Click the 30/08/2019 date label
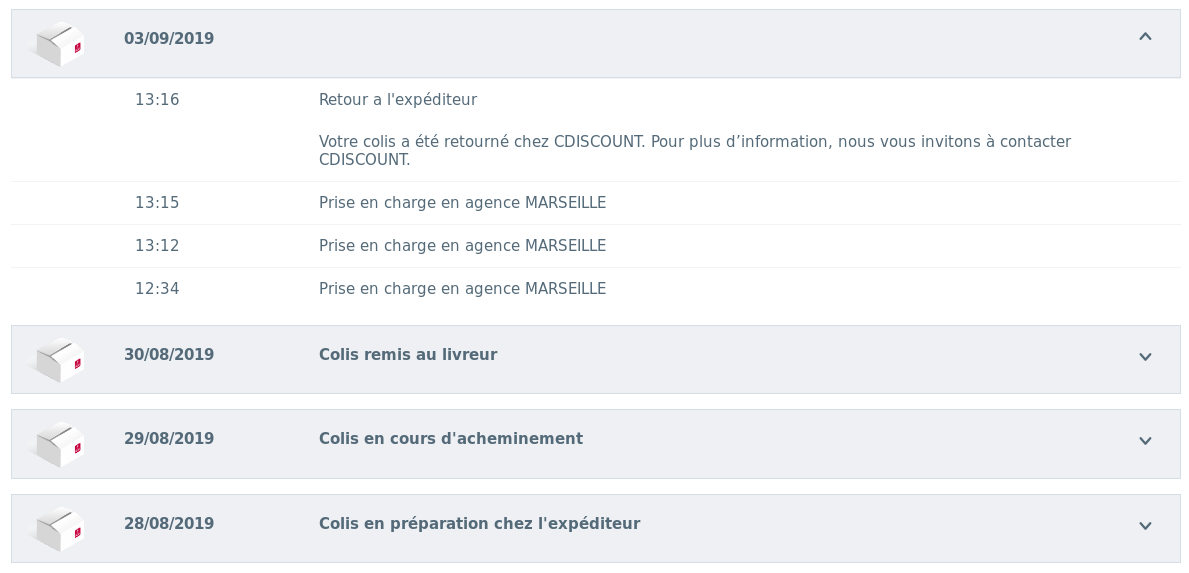Viewport: 1189px width, 573px height. [169, 355]
